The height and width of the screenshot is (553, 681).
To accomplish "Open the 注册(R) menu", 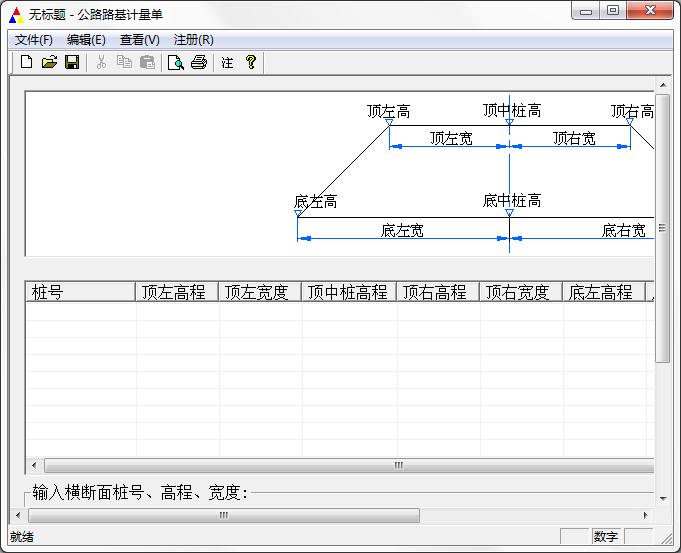I will coord(193,40).
